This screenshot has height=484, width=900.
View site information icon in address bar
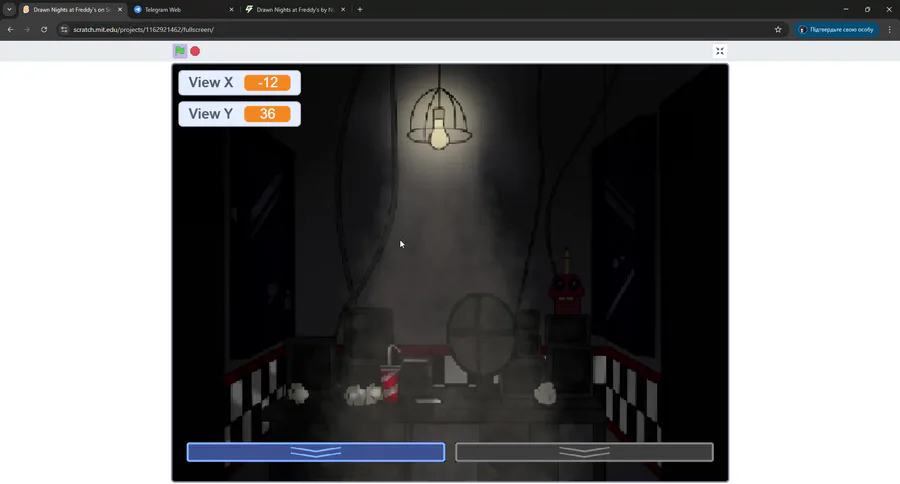pos(64,29)
